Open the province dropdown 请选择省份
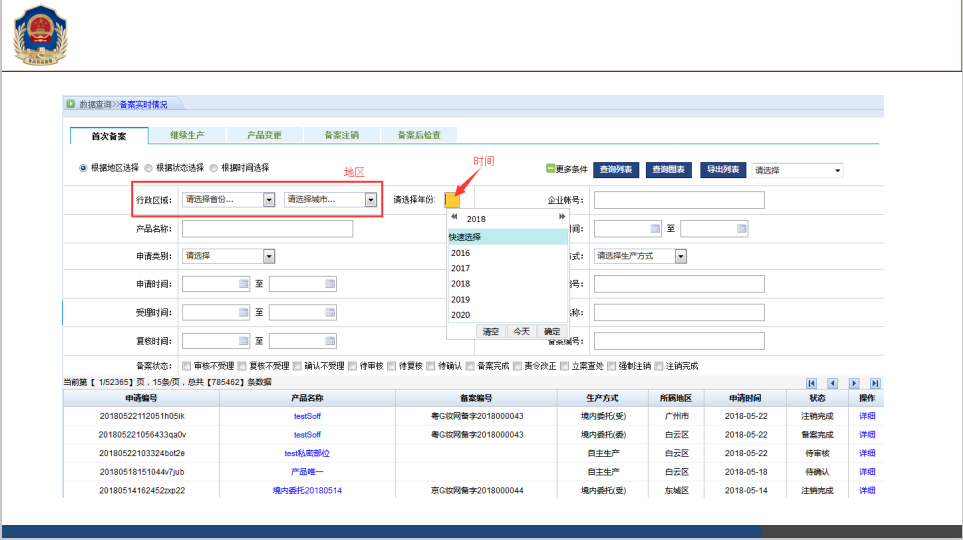Image resolution: width=963 pixels, height=540 pixels. pyautogui.click(x=228, y=200)
